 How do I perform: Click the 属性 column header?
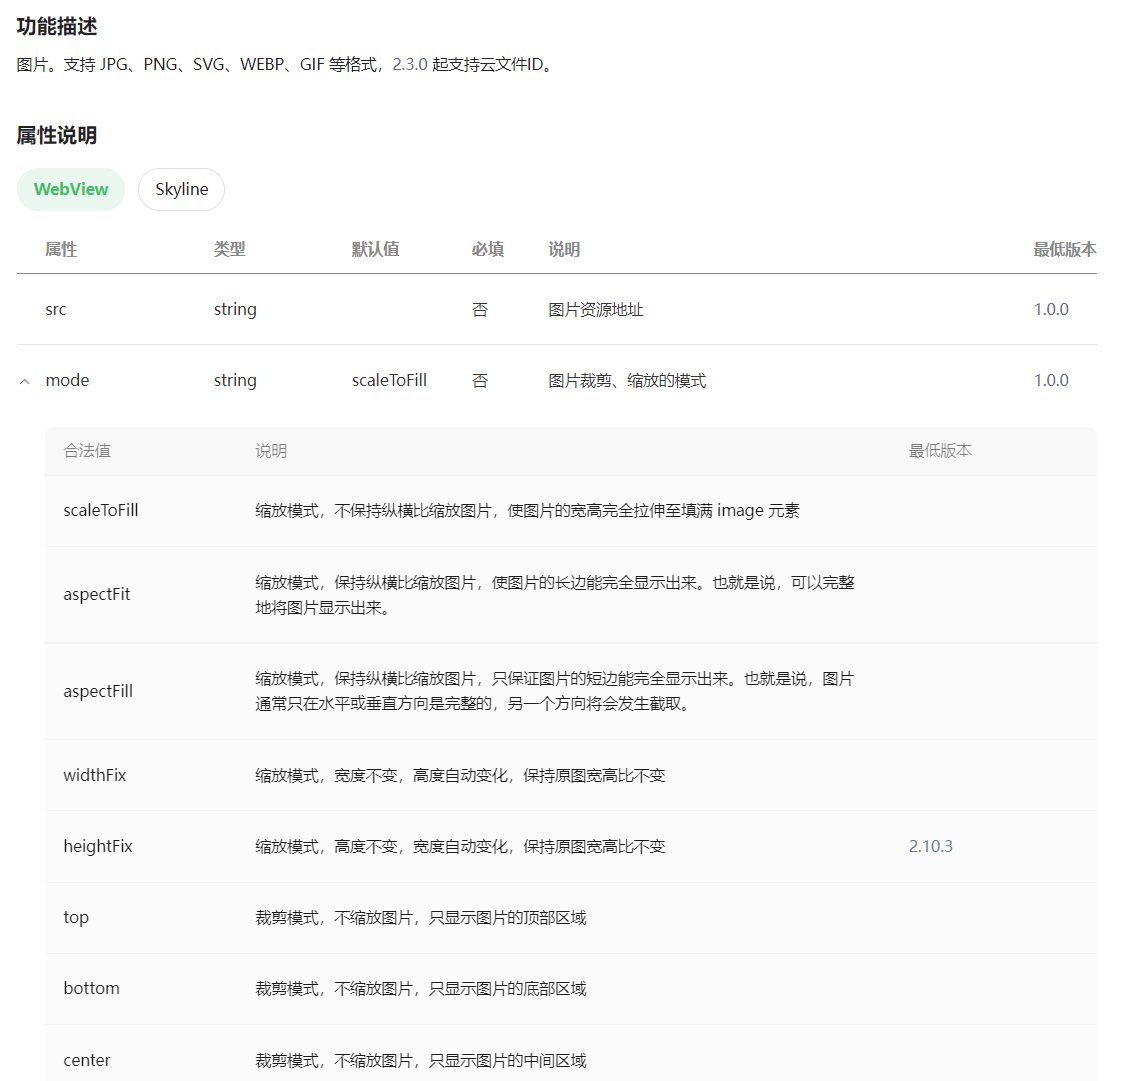(x=61, y=249)
